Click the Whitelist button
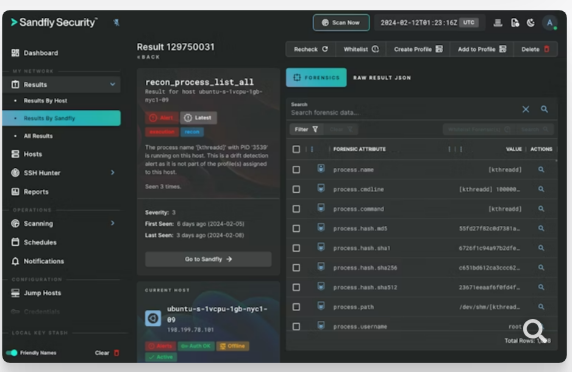The width and height of the screenshot is (572, 372). [361, 49]
